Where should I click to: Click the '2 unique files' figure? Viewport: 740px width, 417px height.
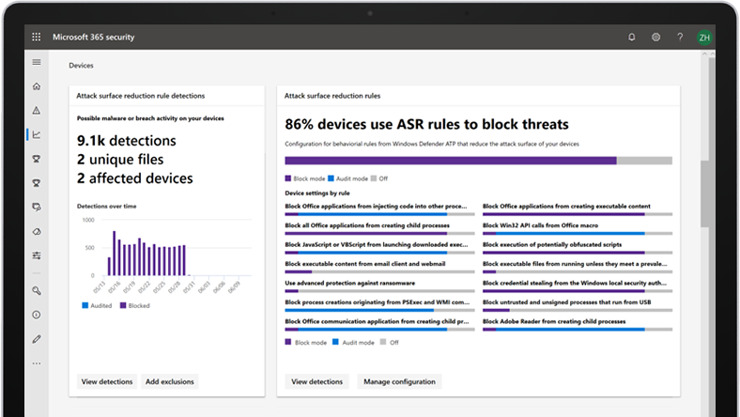click(x=120, y=159)
